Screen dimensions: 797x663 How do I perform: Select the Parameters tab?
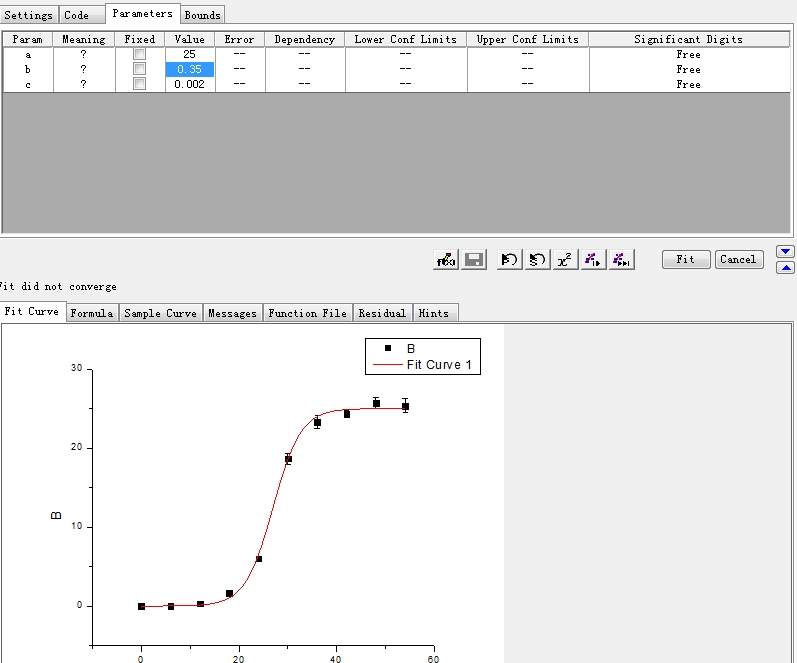tap(142, 13)
